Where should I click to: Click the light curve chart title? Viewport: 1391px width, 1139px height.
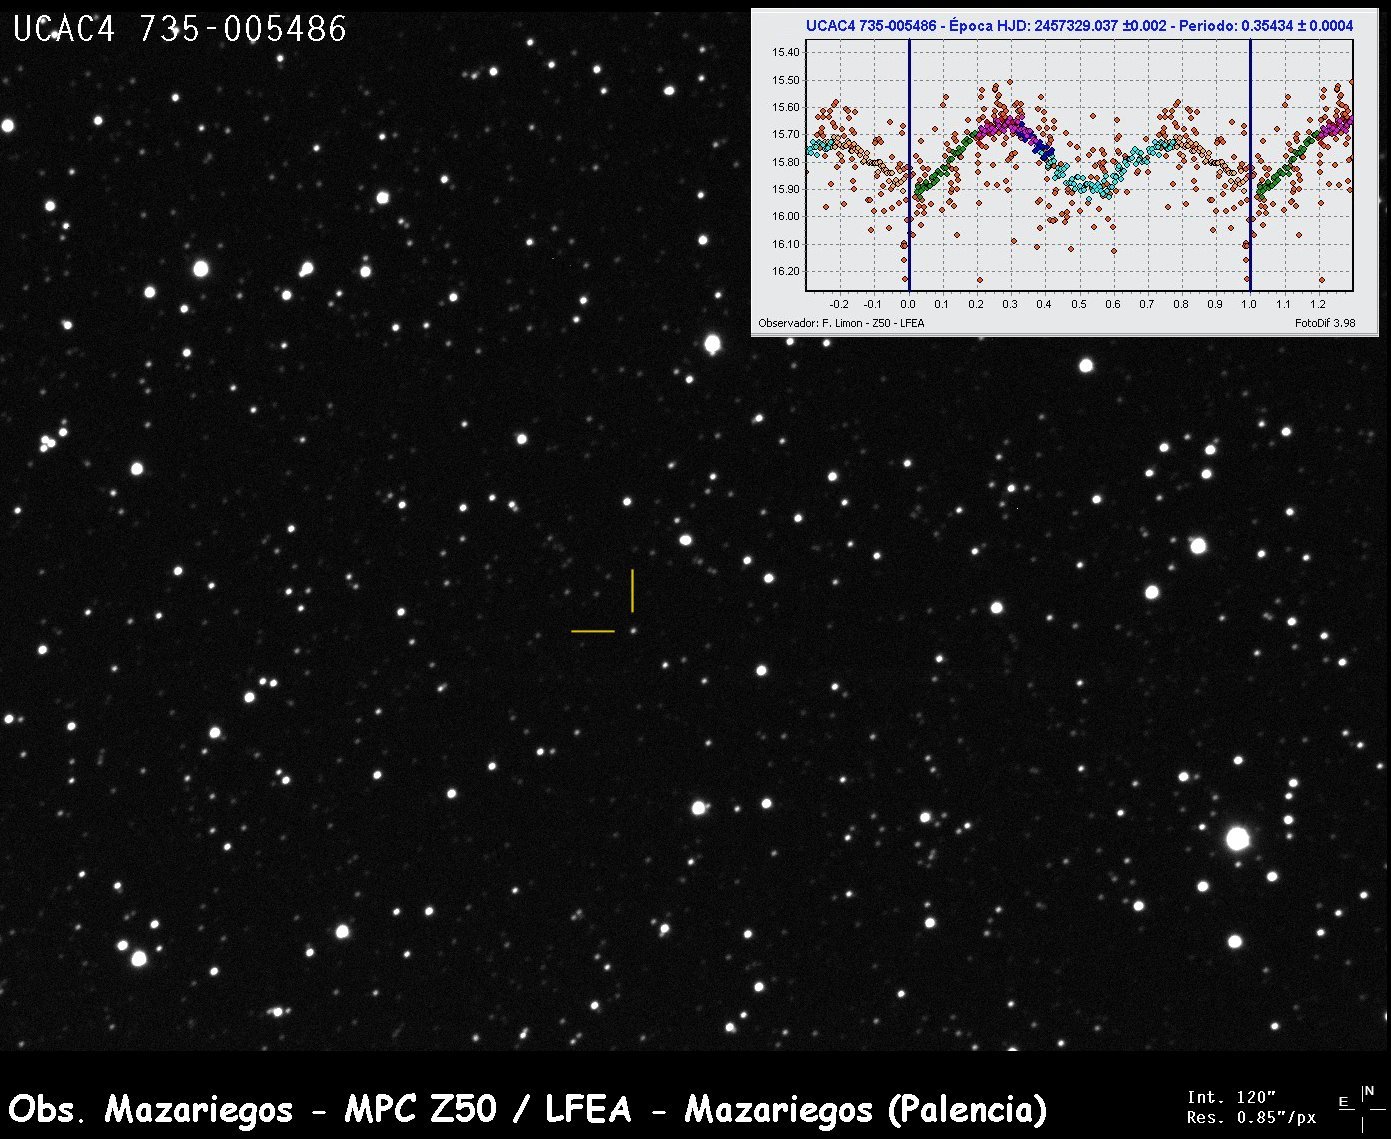coord(1079,26)
